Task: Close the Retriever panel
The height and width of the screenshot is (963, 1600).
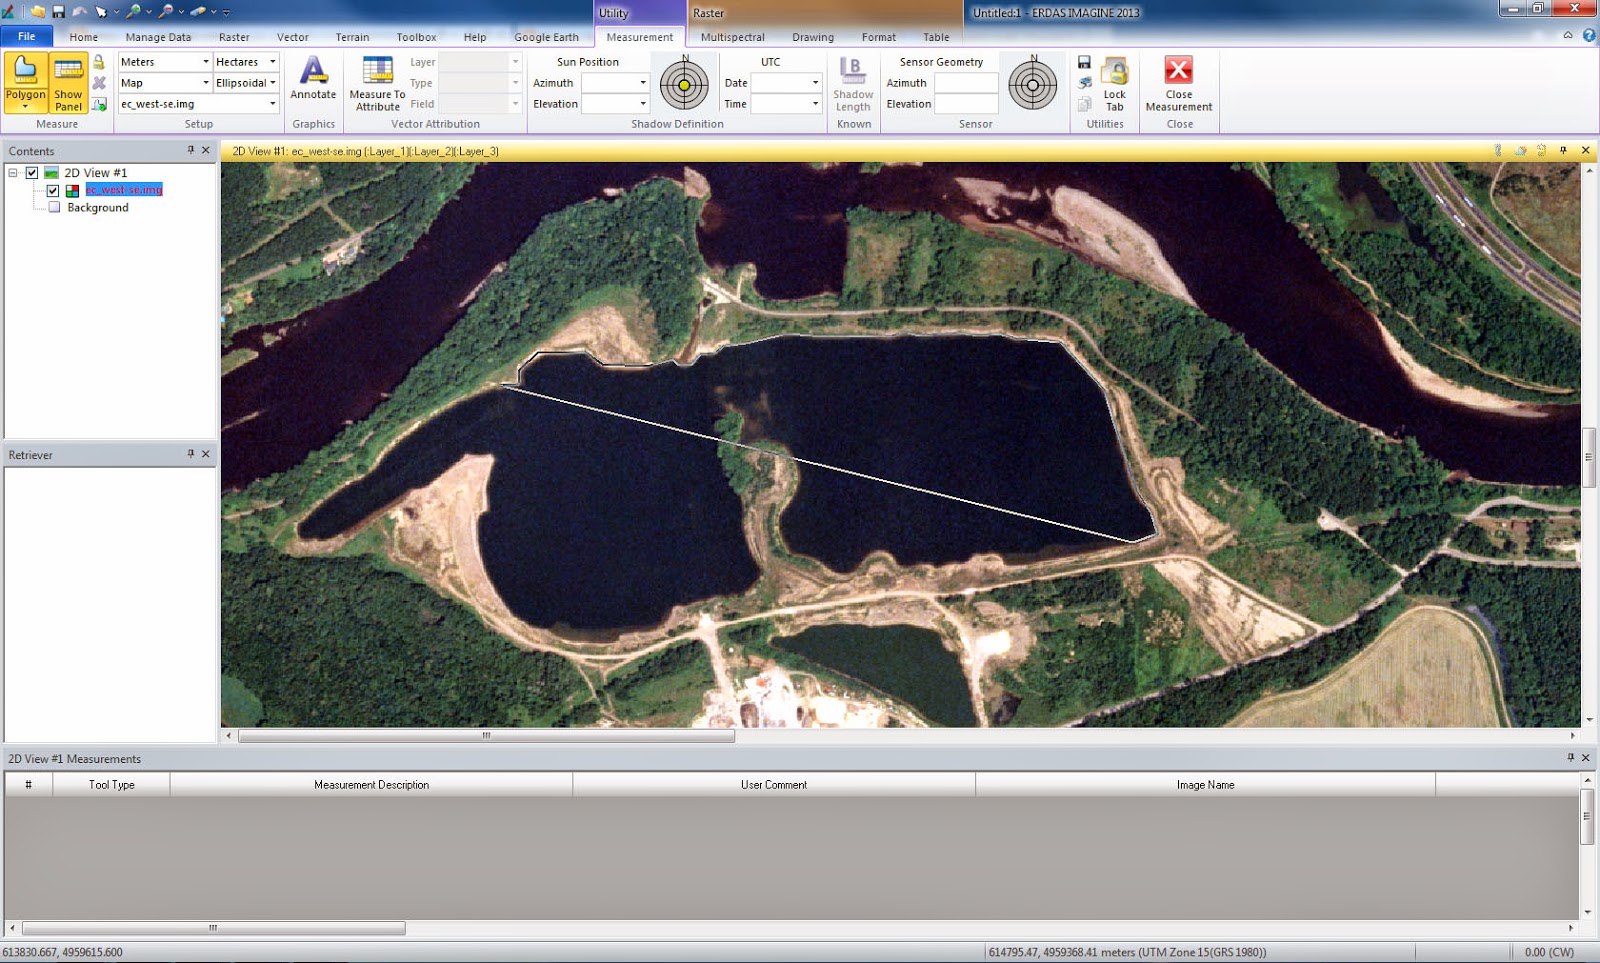Action: (x=206, y=454)
